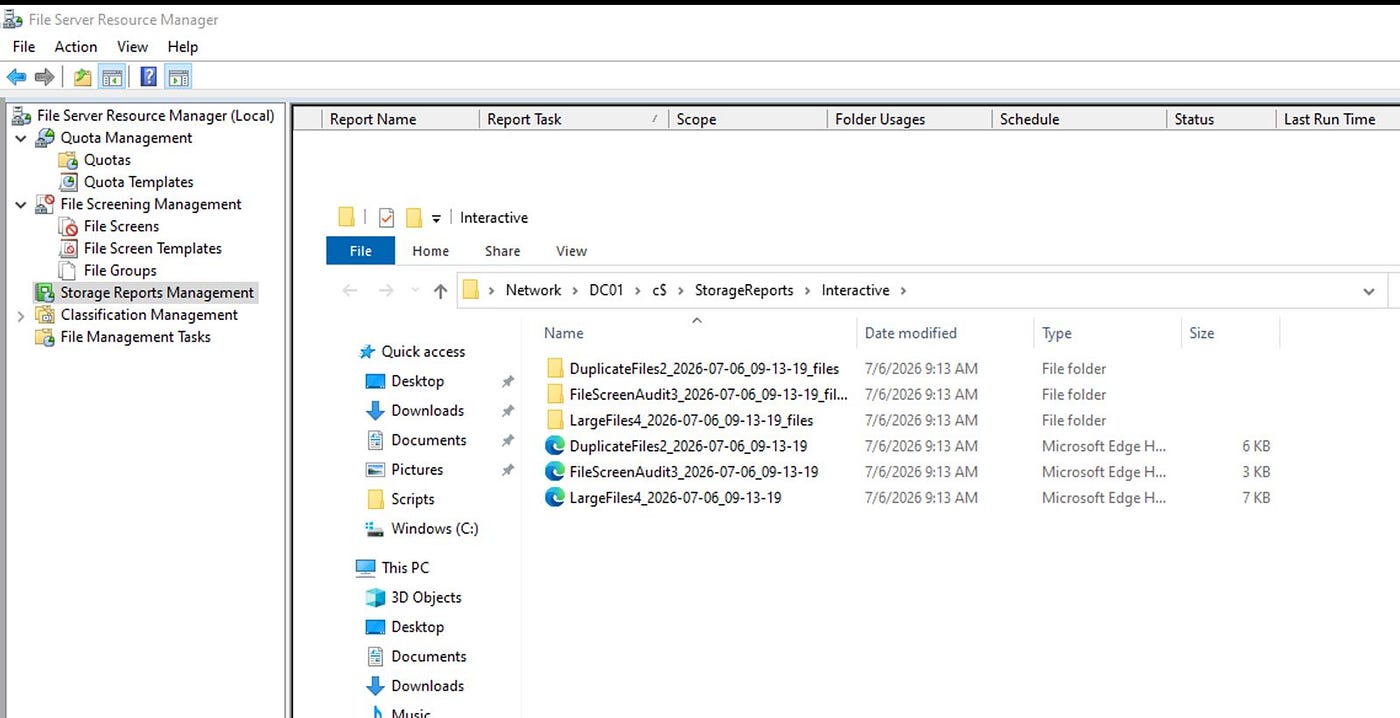Open the Action menu
Viewport: 1400px width, 718px height.
pos(76,46)
